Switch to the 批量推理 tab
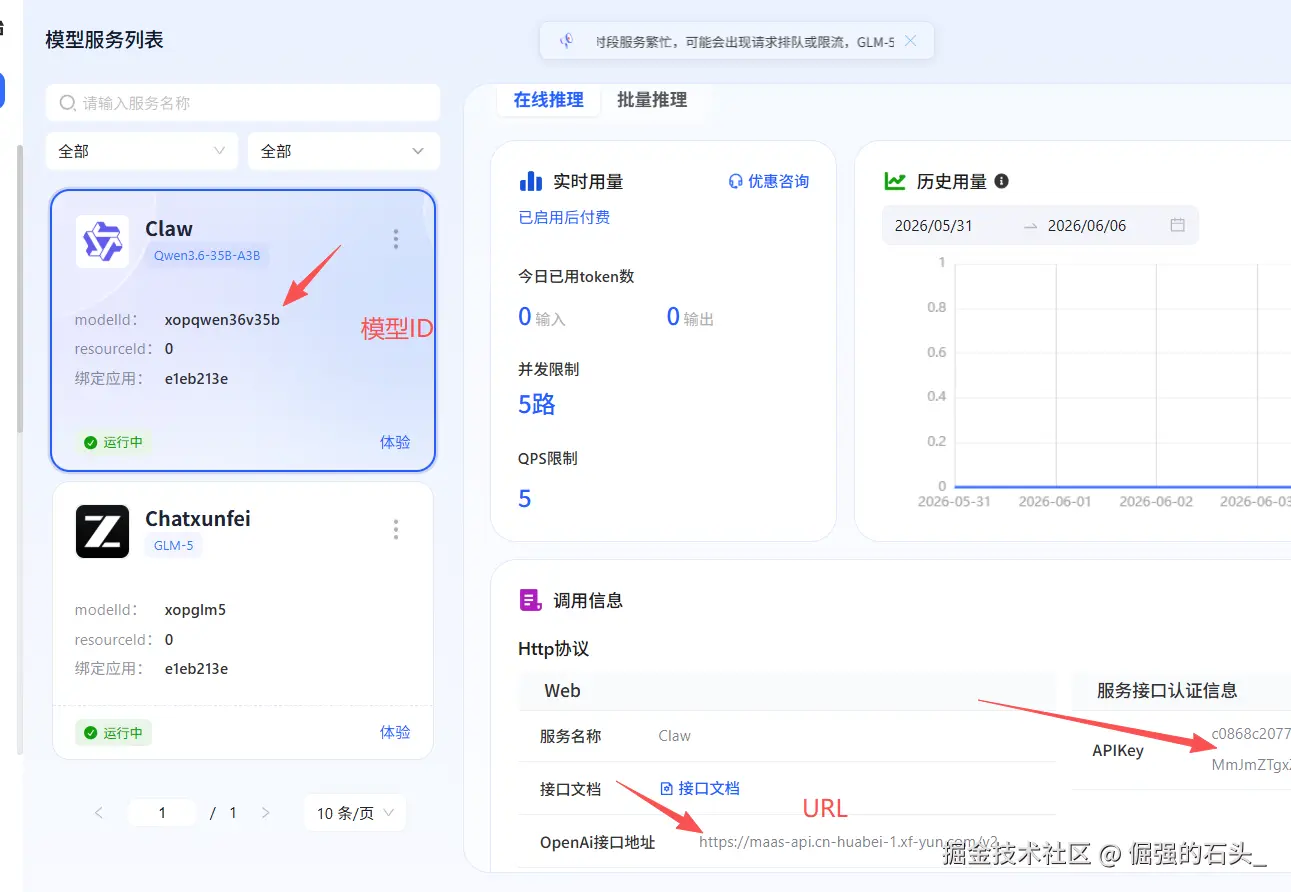Viewport: 1291px width, 892px height. (652, 100)
